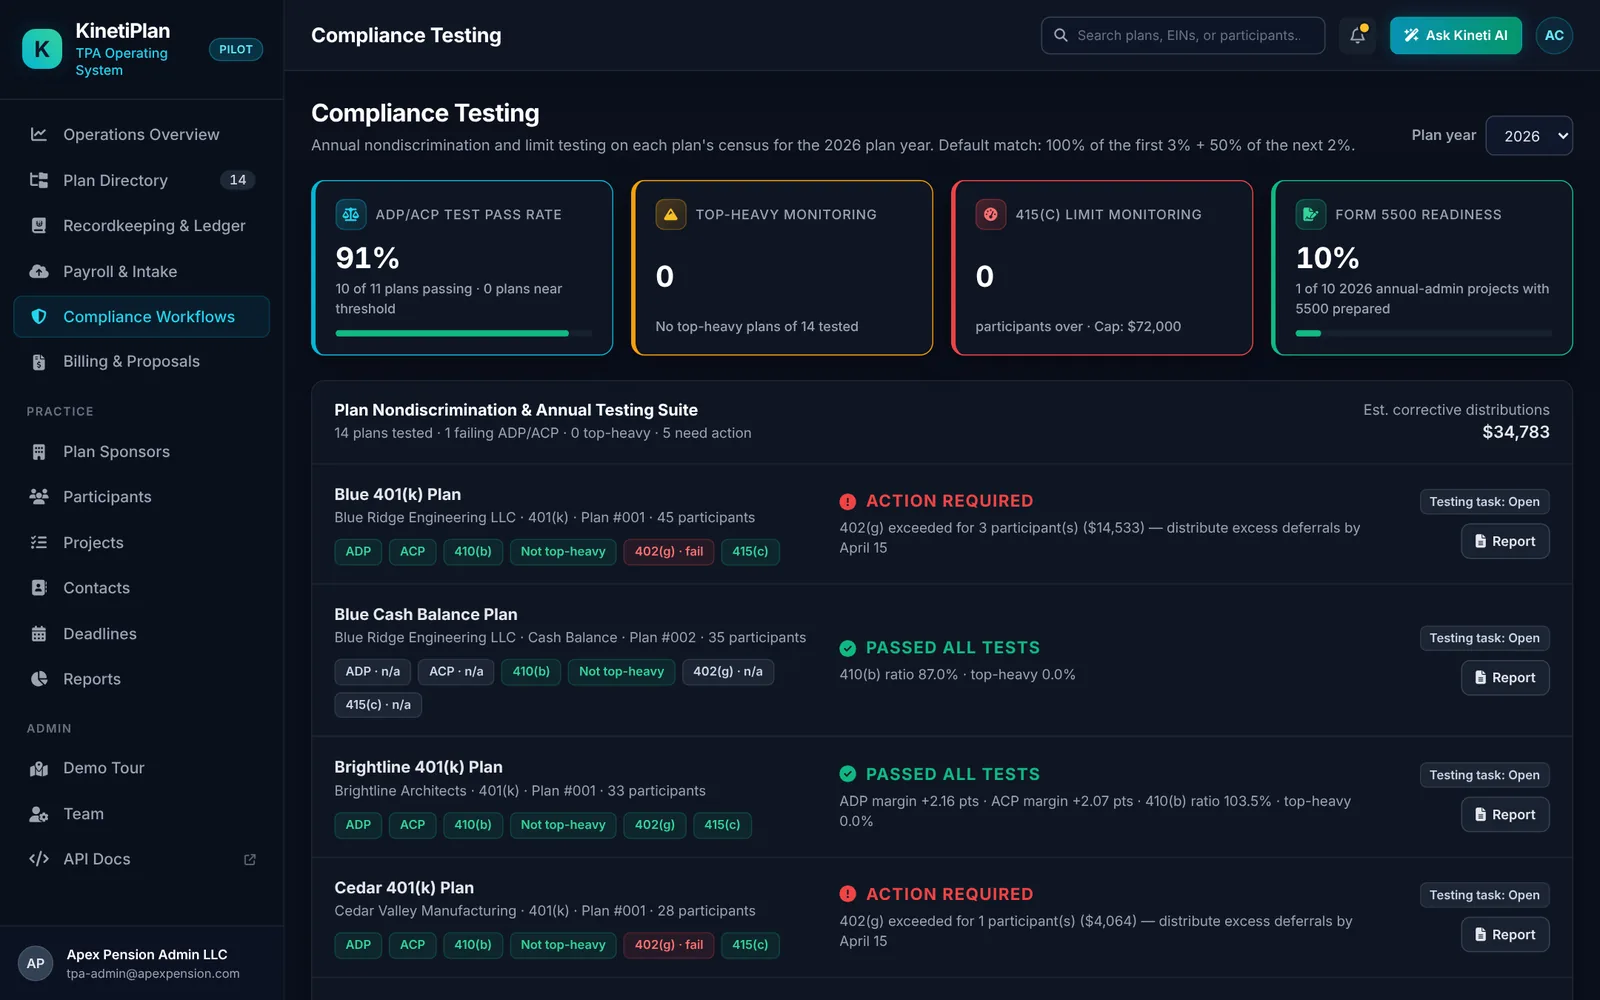Click the Passed All Tests checkmark for Brightline 401(k) Plan

click(x=848, y=774)
